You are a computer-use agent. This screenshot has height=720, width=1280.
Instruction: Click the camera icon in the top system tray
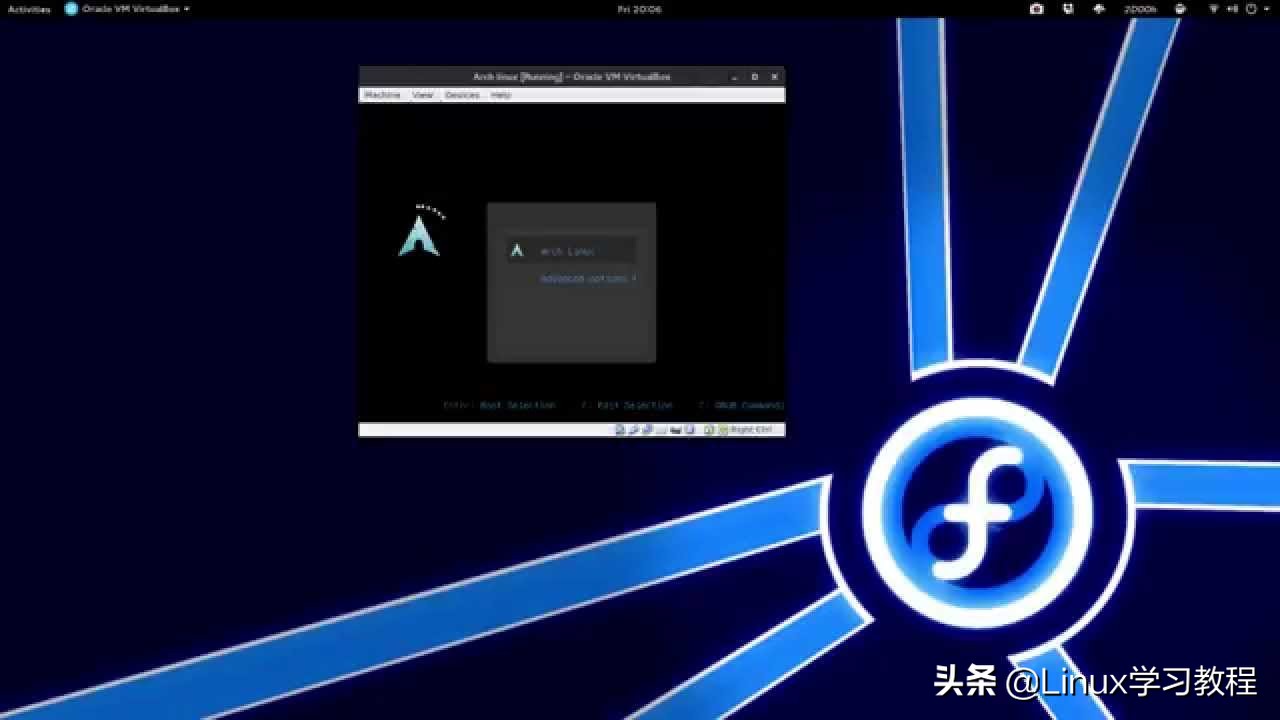coord(1037,9)
